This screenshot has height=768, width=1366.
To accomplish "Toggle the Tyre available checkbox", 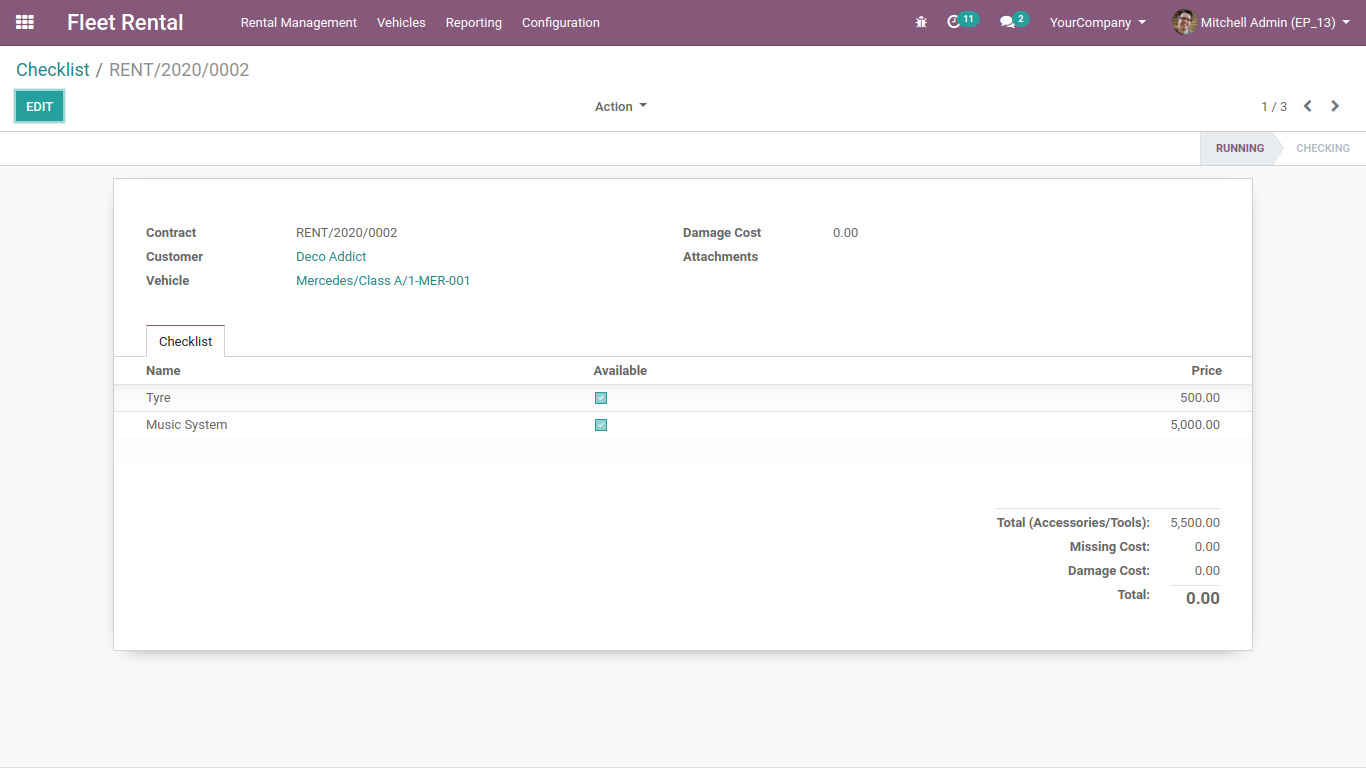I will tap(601, 398).
